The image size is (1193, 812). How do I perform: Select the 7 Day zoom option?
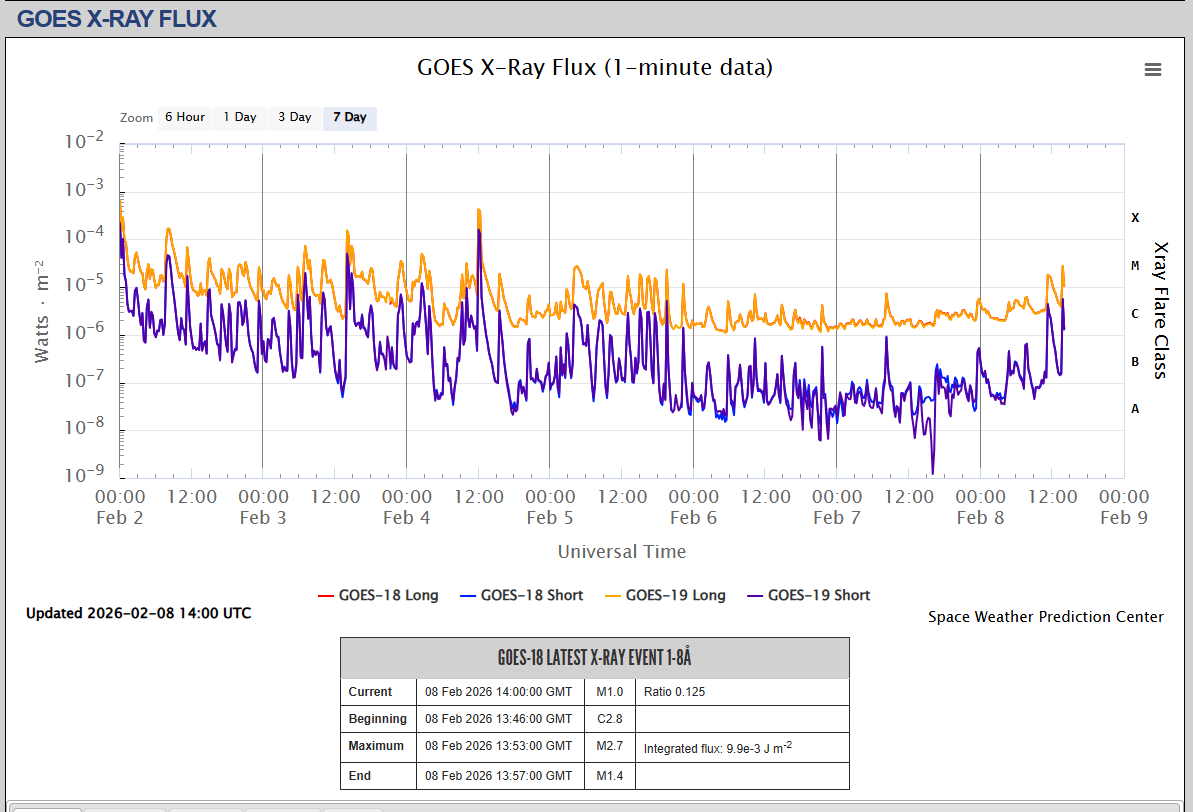(x=350, y=117)
